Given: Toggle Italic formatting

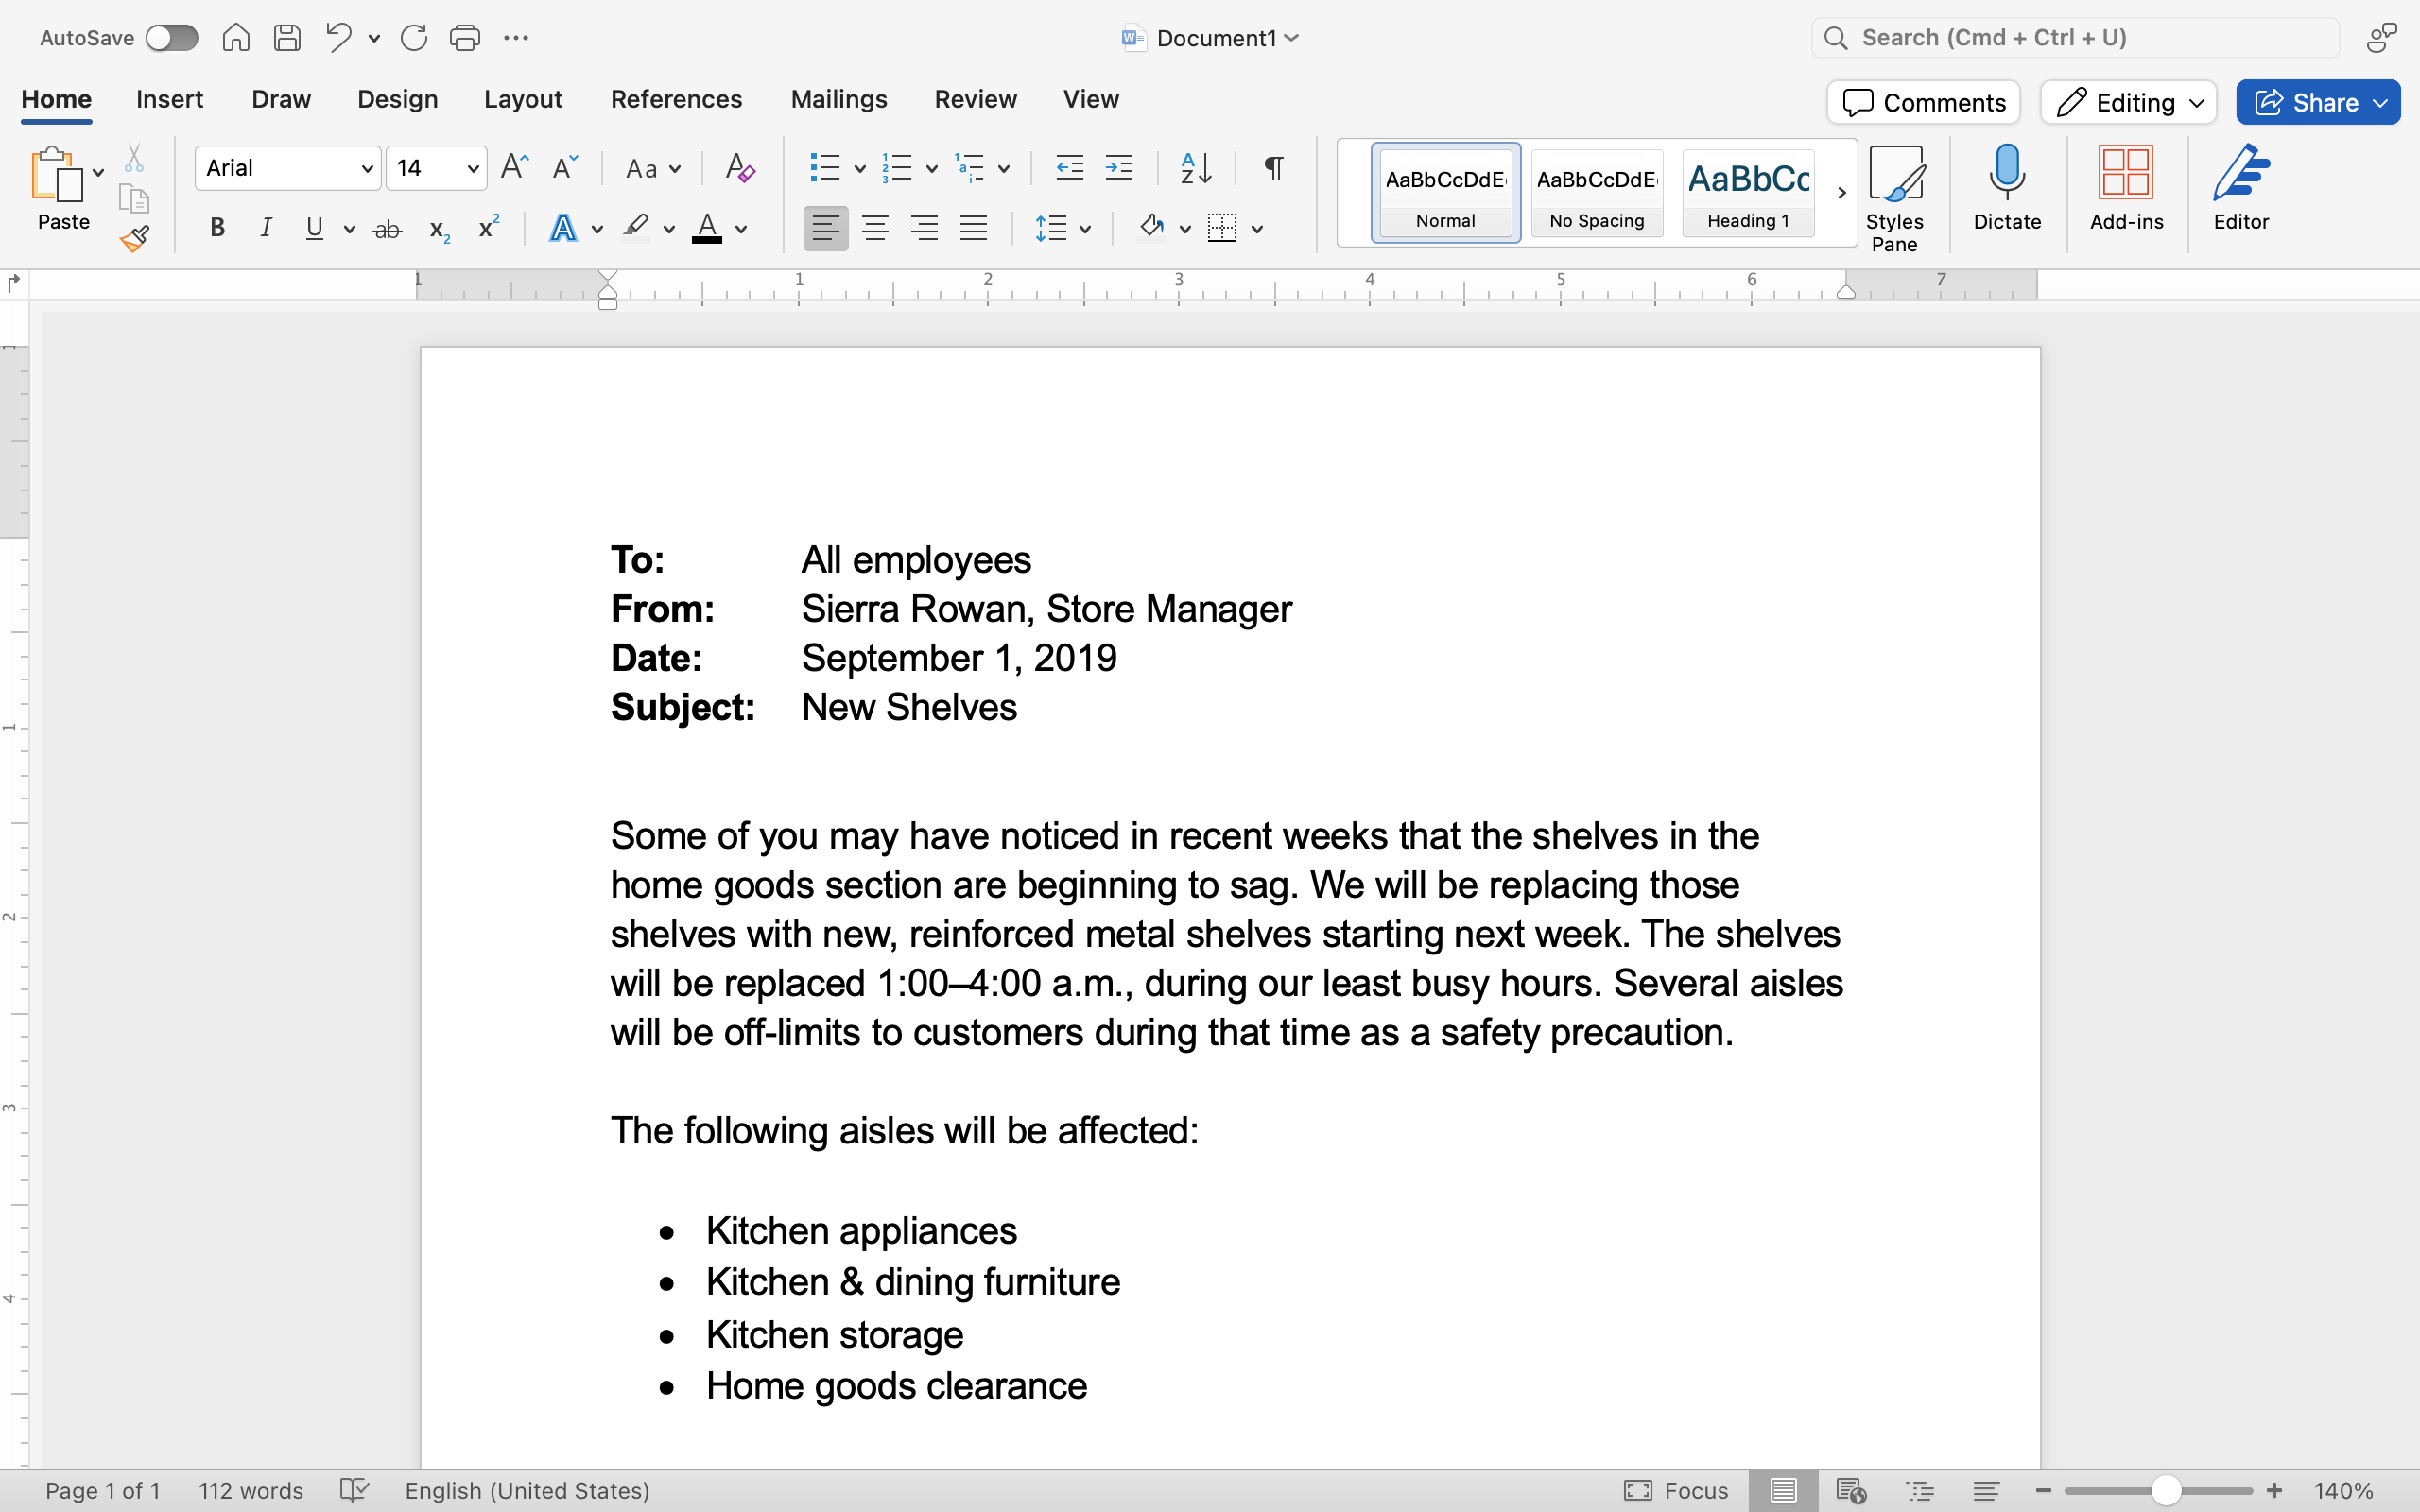Looking at the screenshot, I should pos(266,228).
